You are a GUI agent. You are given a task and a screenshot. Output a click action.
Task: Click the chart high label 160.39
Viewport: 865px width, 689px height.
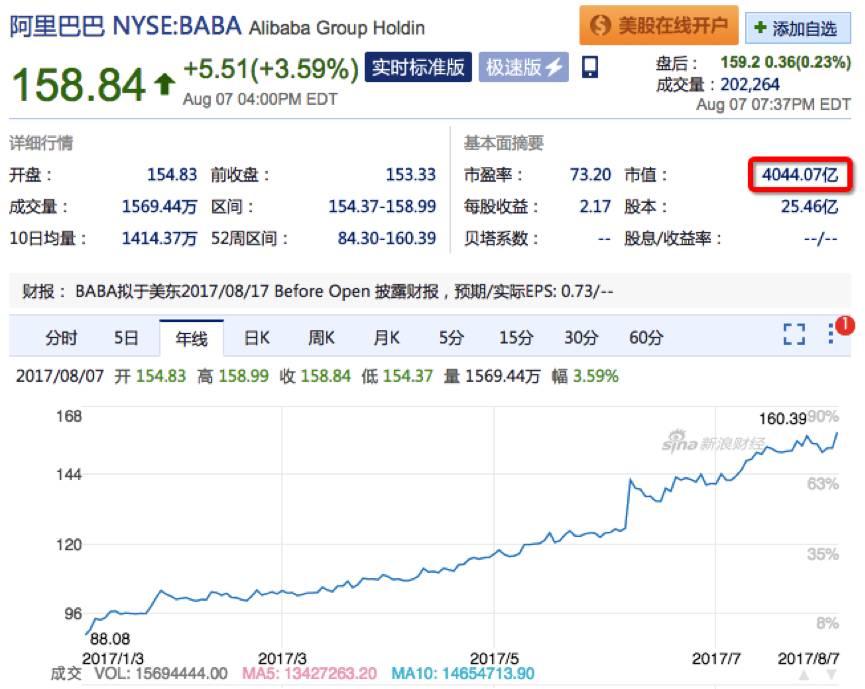coord(782,419)
